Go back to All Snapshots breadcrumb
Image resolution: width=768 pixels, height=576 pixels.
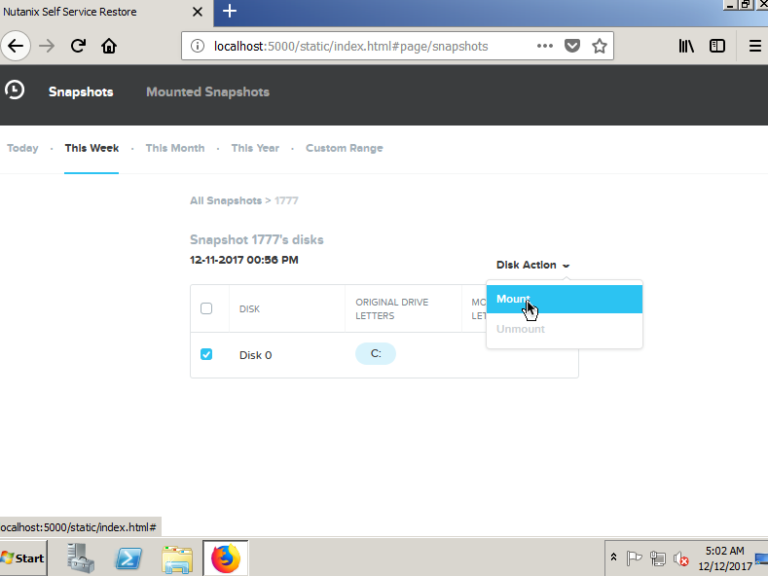coord(226,201)
